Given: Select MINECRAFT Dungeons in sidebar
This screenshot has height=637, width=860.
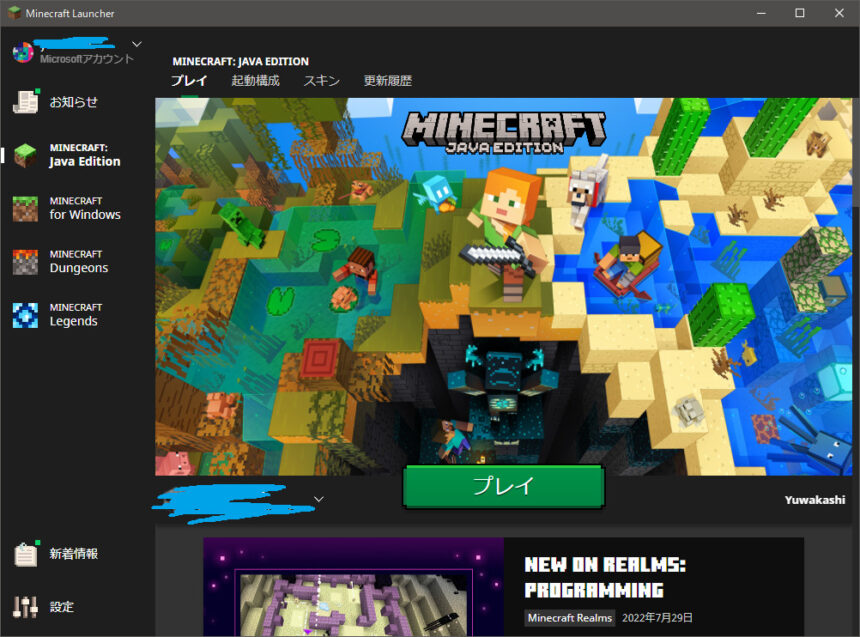Looking at the screenshot, I should (79, 262).
